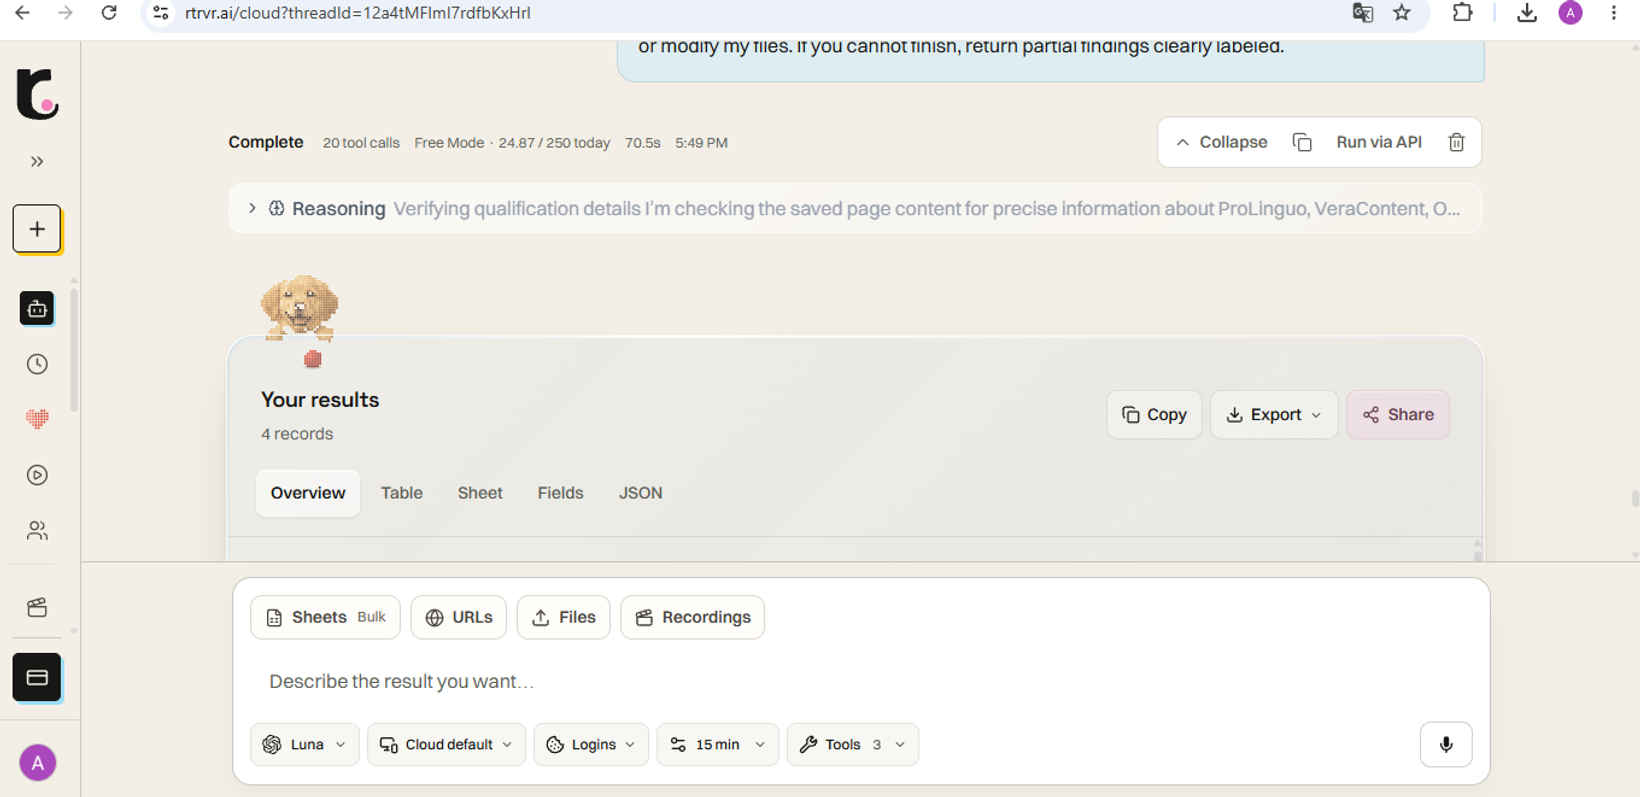Switch to the JSON tab

[x=640, y=493]
